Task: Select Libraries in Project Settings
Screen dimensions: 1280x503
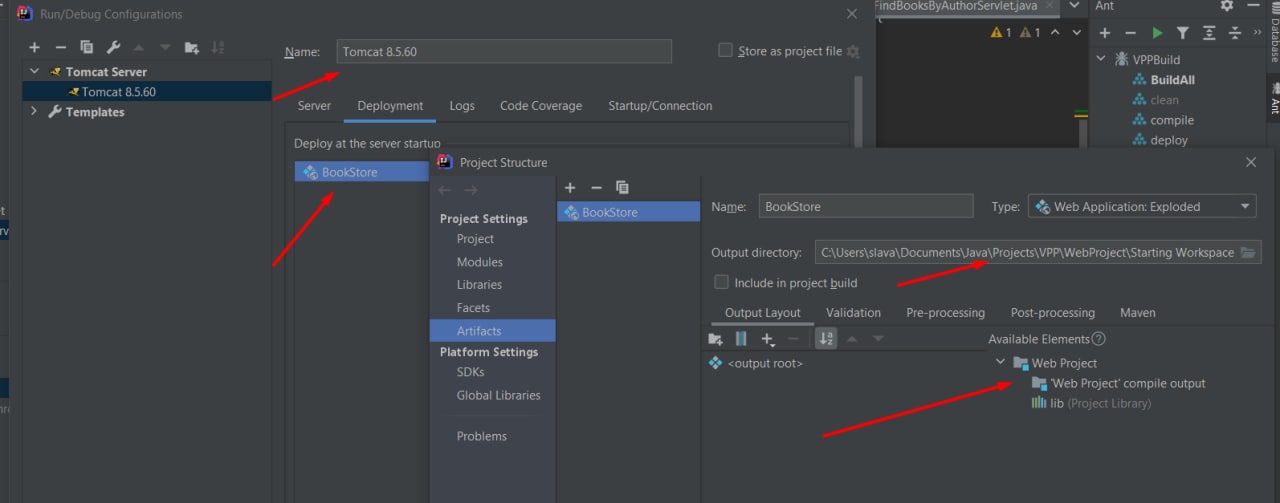Action: 479,285
